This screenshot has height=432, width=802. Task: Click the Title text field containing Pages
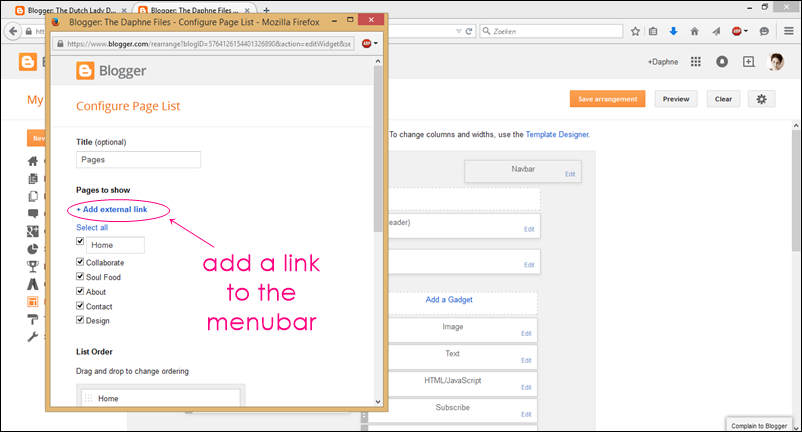(x=139, y=160)
